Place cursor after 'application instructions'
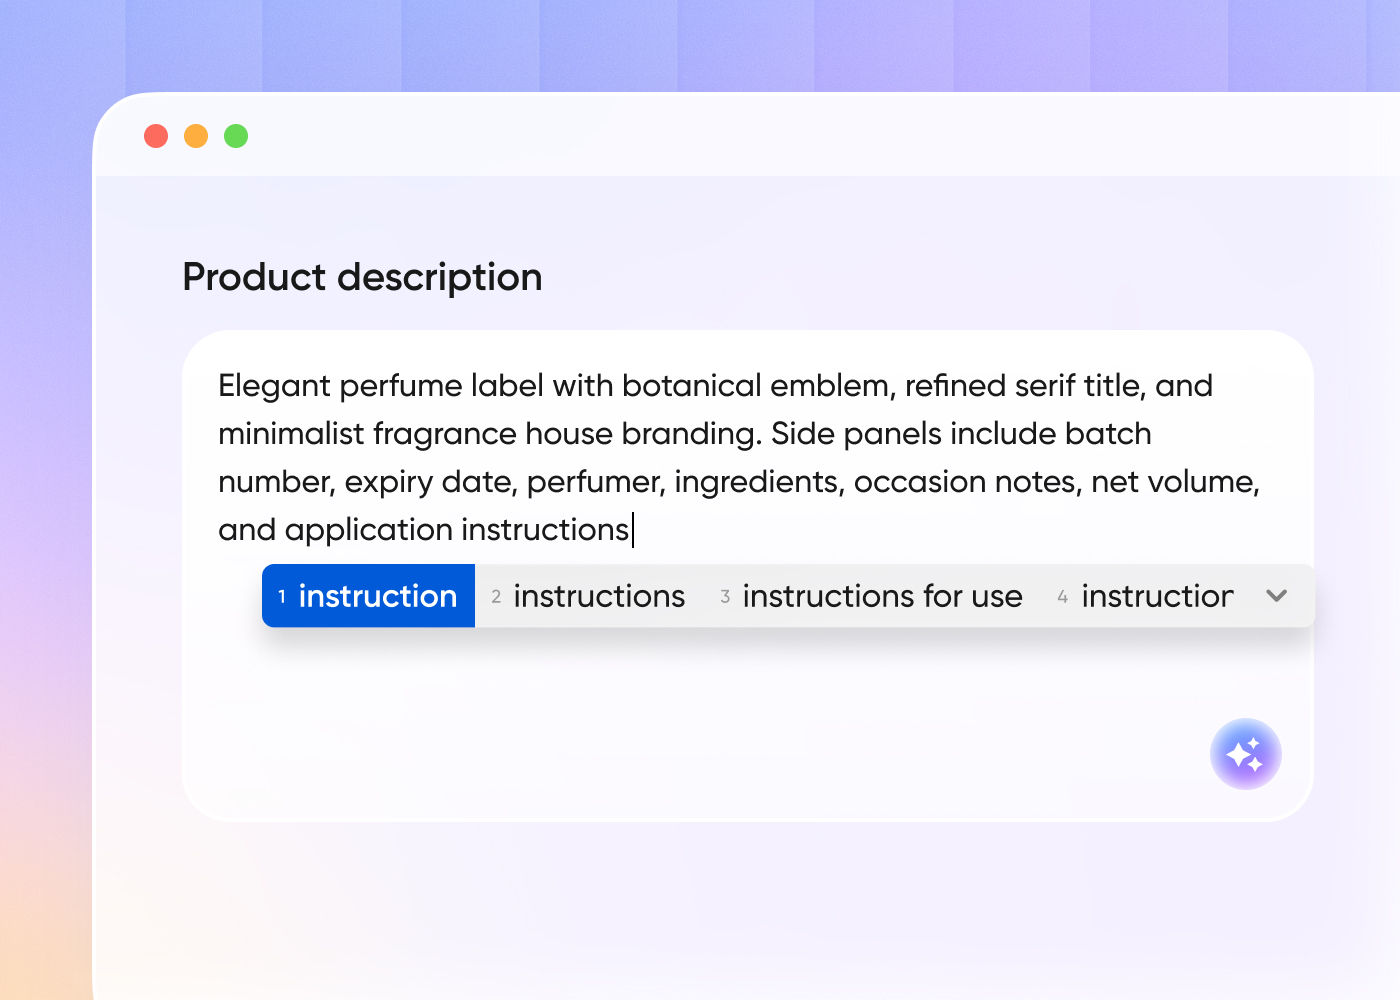This screenshot has width=1400, height=1000. [x=634, y=529]
